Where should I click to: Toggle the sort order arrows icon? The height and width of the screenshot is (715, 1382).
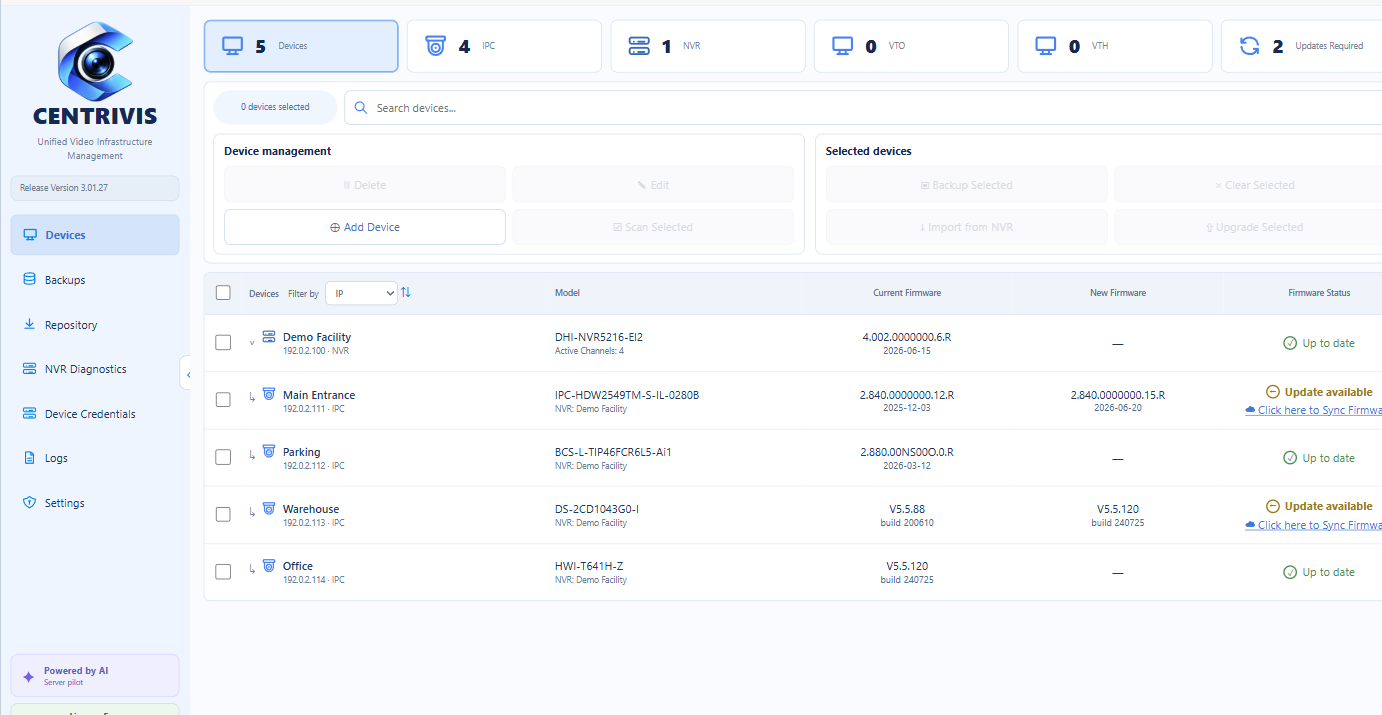(x=406, y=293)
